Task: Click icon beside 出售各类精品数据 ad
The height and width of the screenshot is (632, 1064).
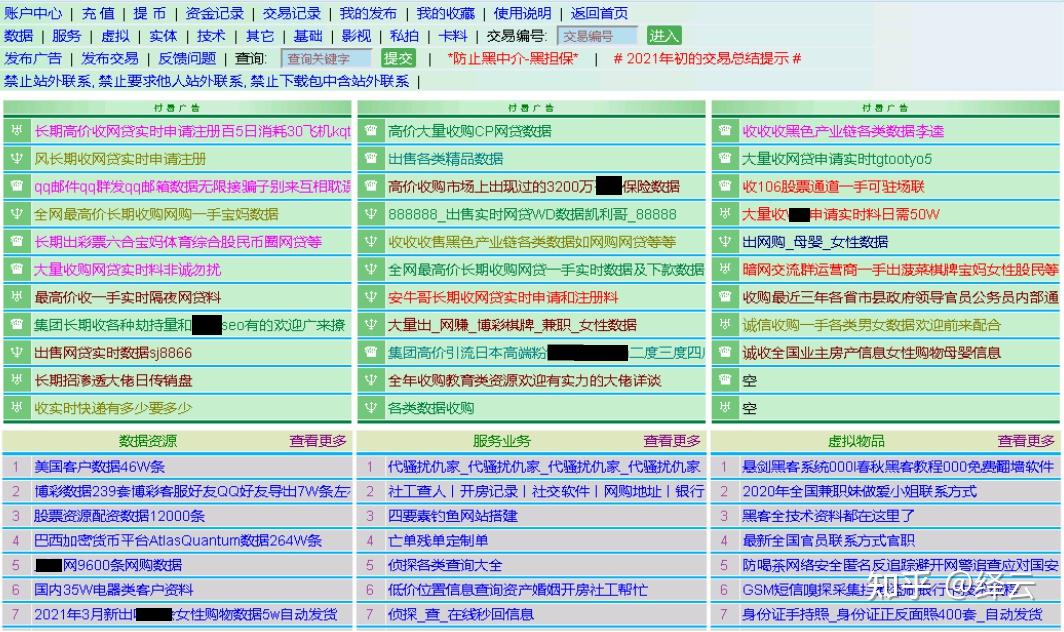Action: point(370,158)
